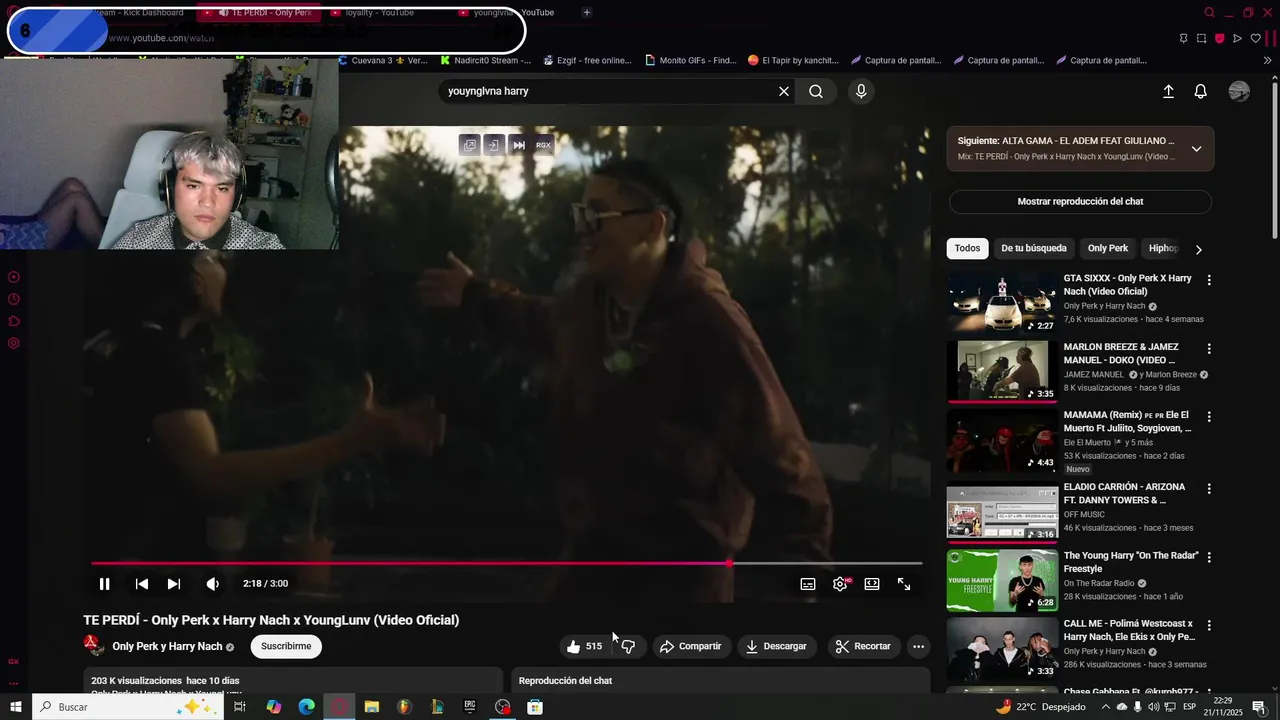This screenshot has width=1280, height=720.
Task: Click Mostrar reproducción del chat
Action: (x=1080, y=201)
